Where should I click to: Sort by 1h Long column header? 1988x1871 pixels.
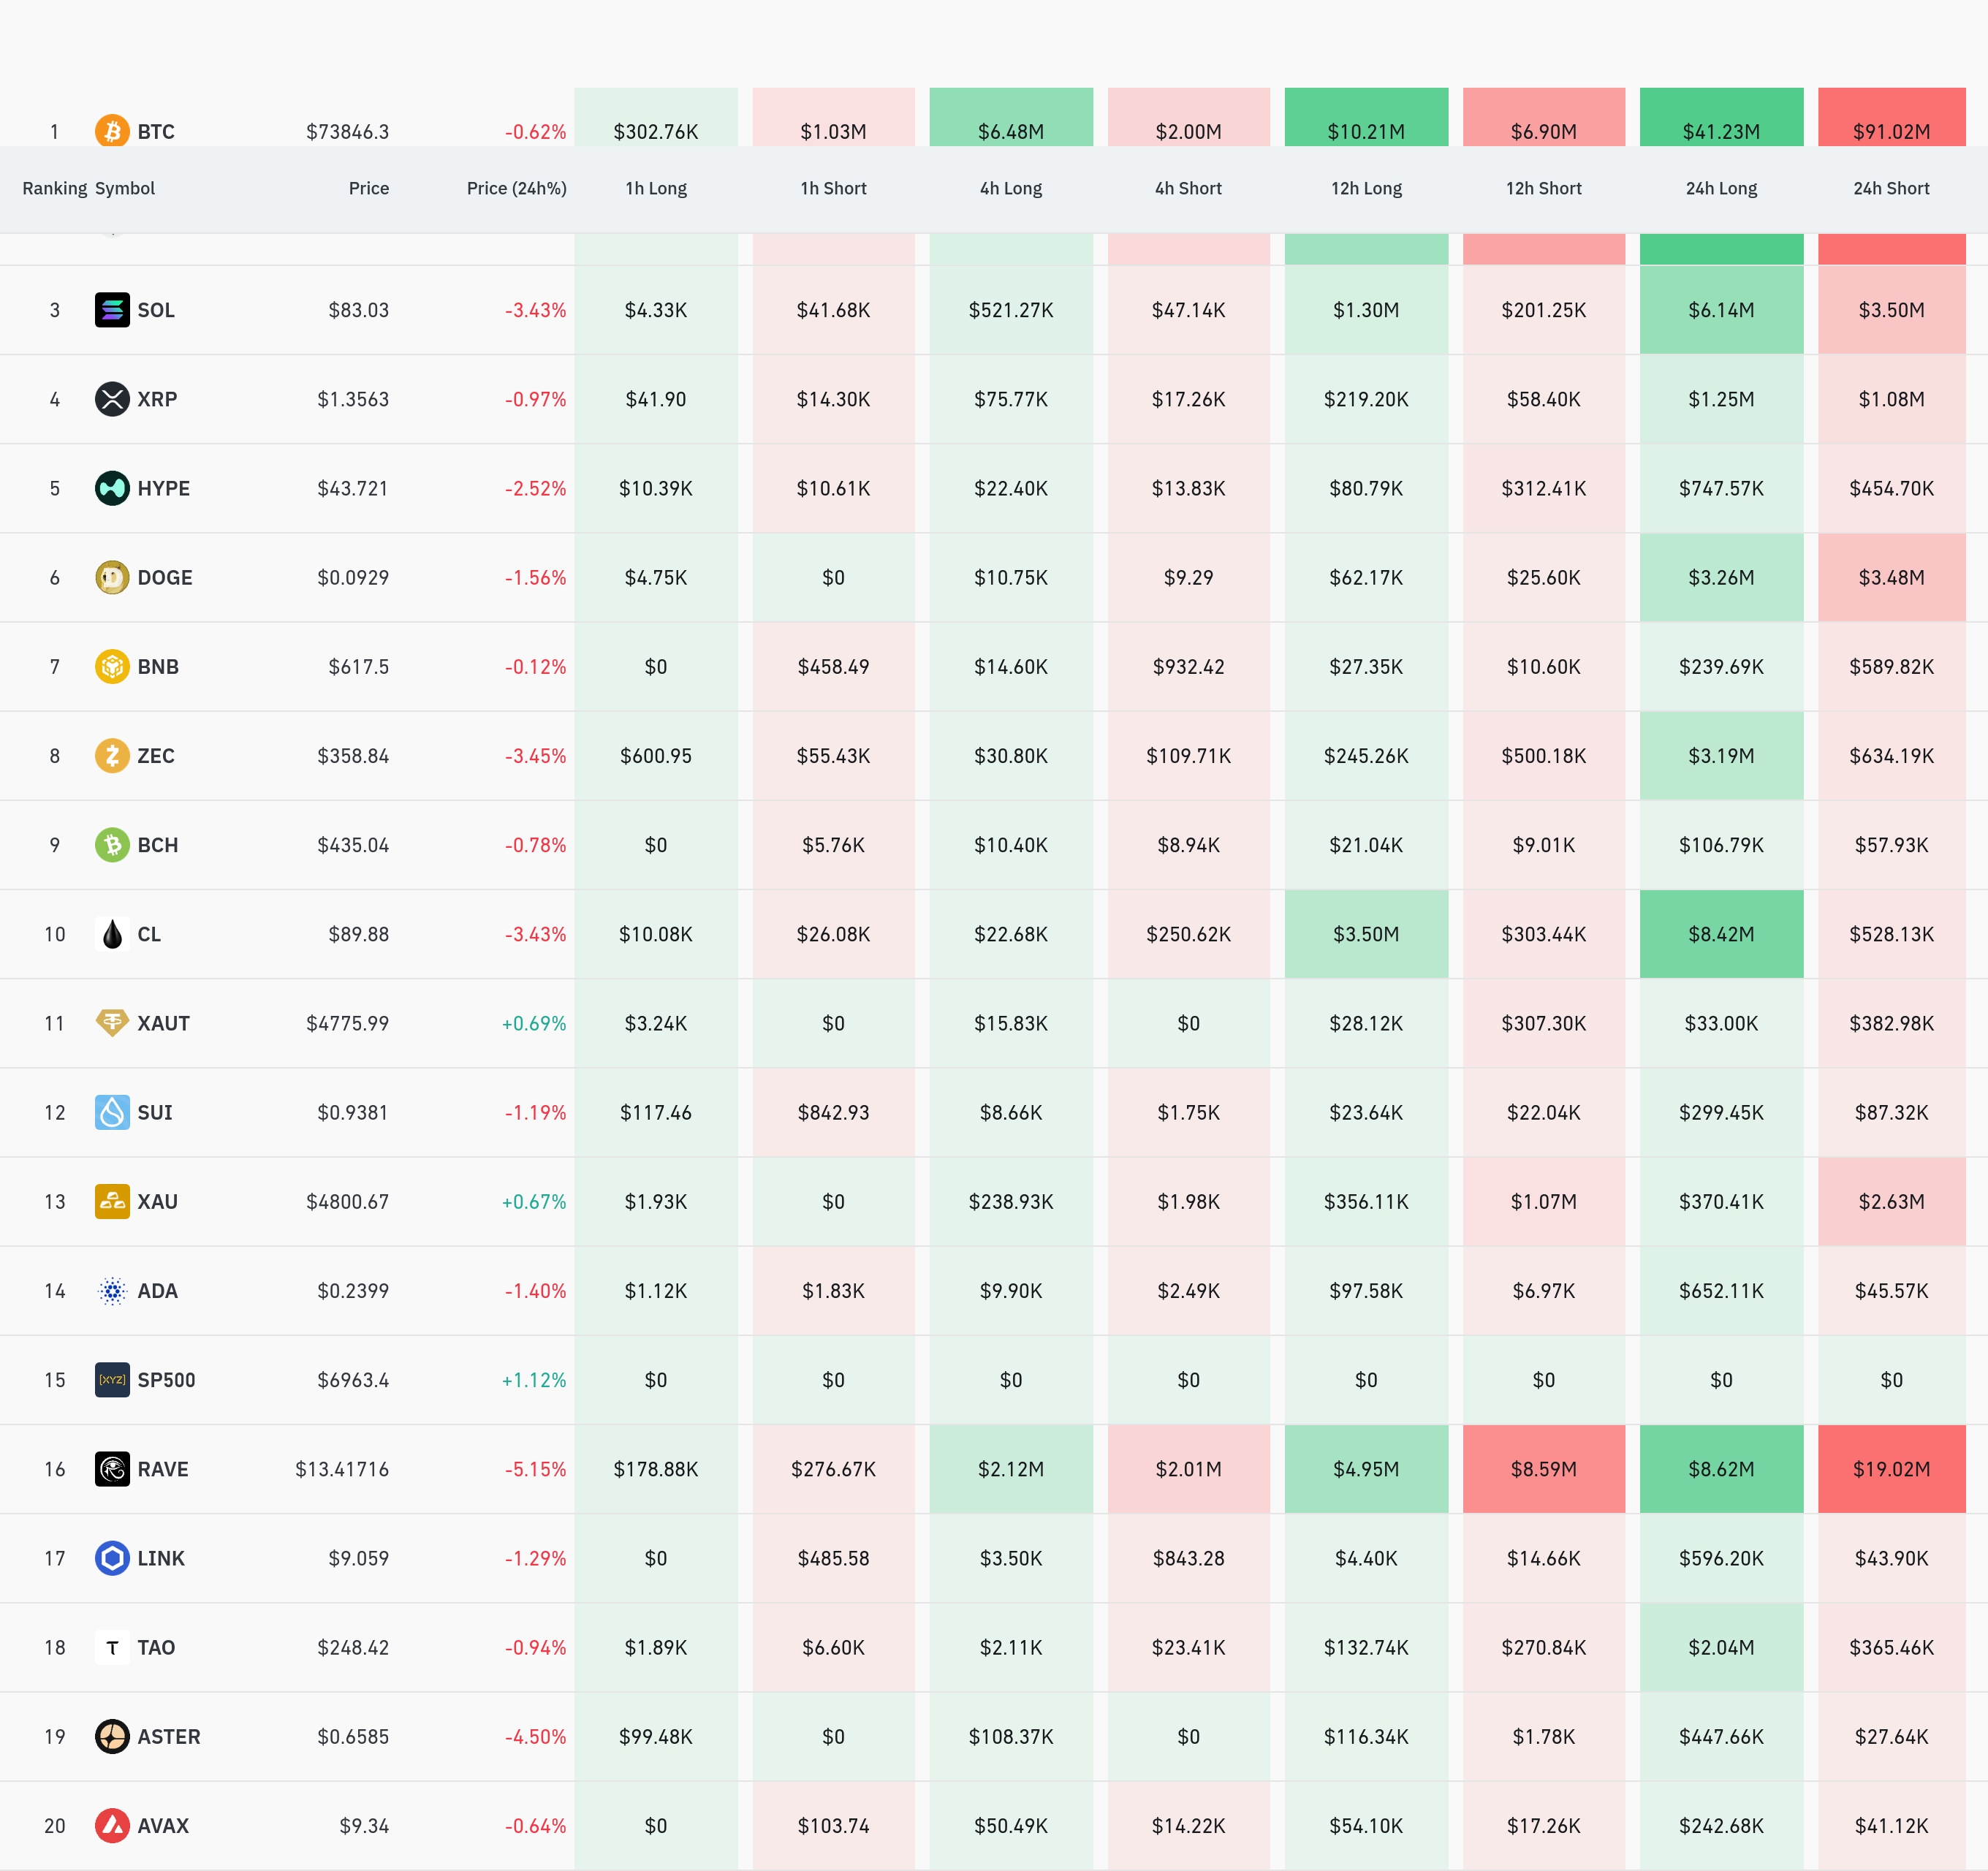(x=656, y=188)
